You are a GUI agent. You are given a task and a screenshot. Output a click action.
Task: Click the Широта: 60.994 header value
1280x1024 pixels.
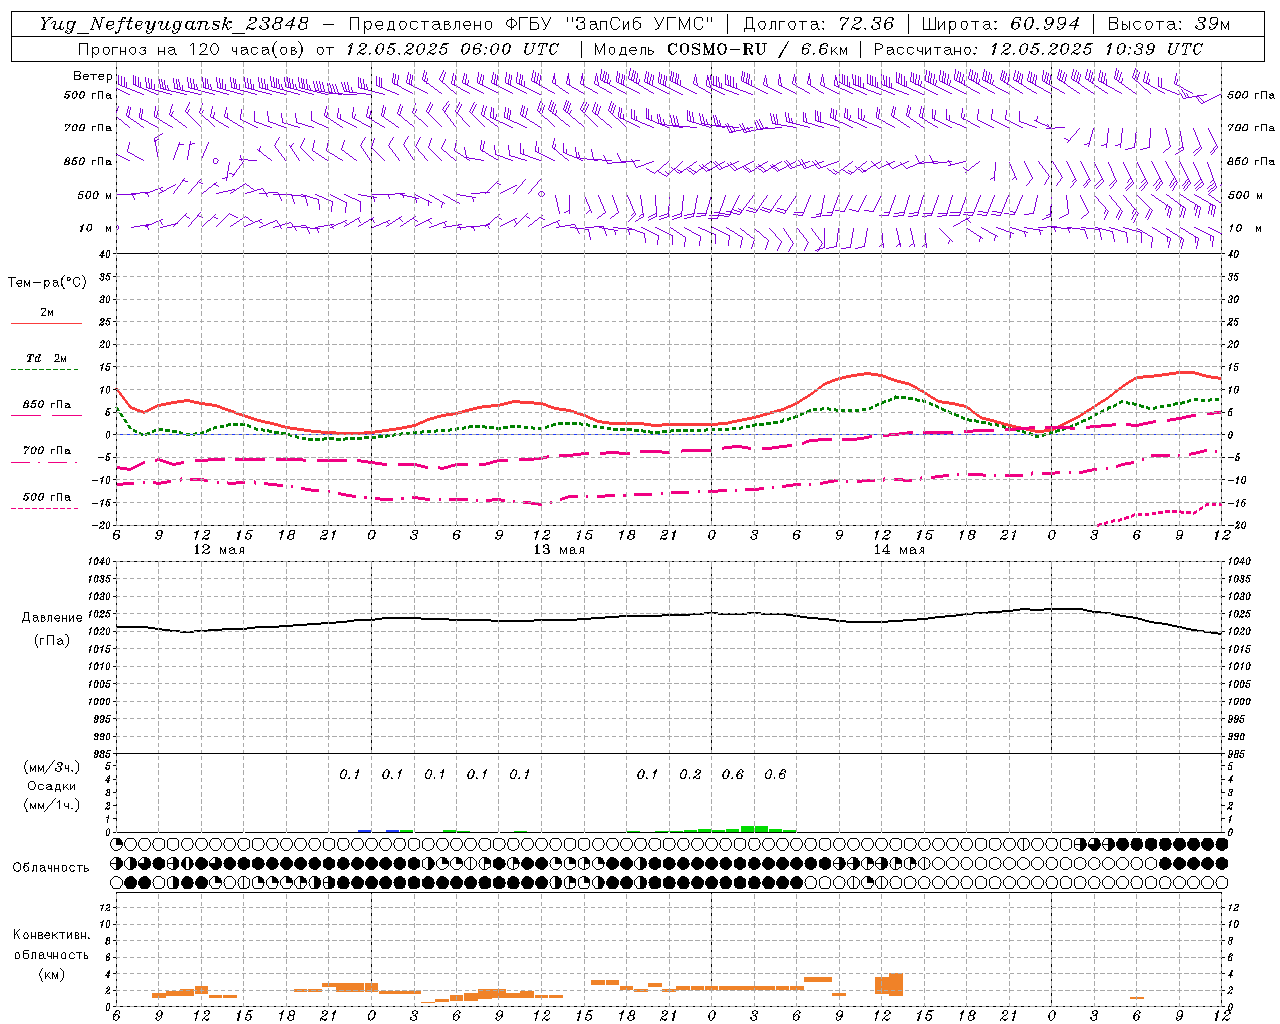(1001, 24)
